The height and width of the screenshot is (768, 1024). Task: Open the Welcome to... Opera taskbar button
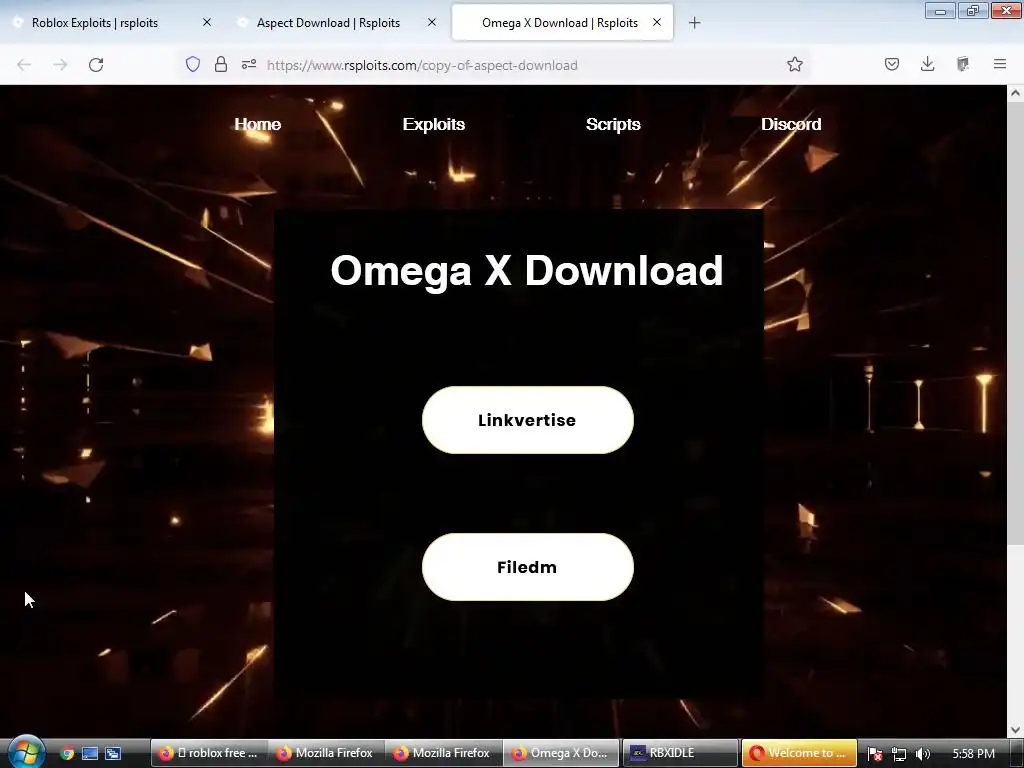[x=799, y=753]
